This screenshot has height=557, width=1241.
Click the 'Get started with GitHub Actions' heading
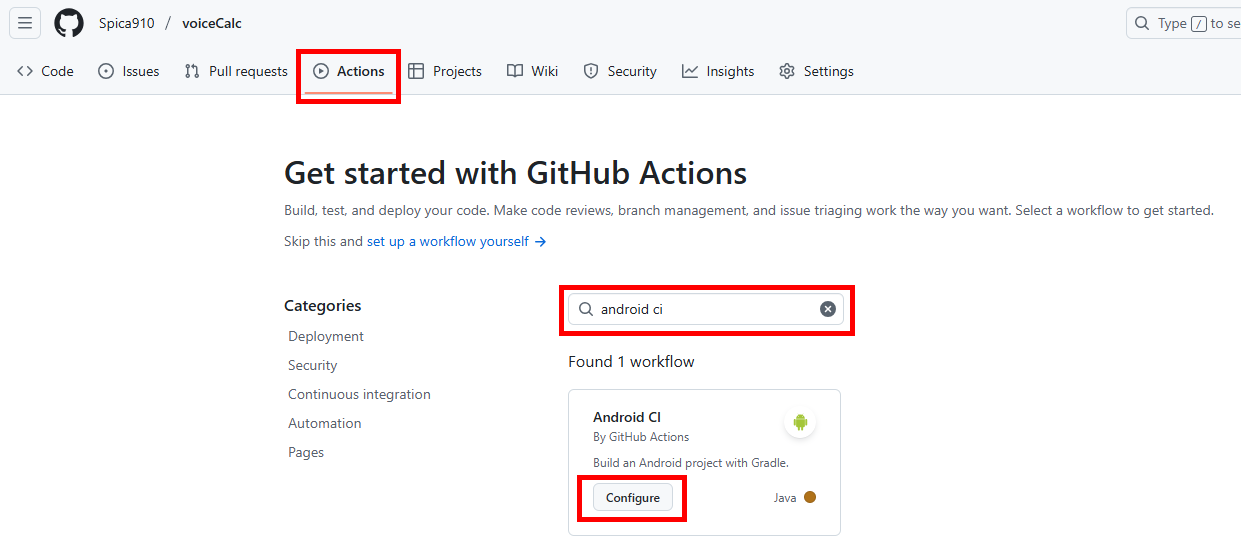click(516, 173)
